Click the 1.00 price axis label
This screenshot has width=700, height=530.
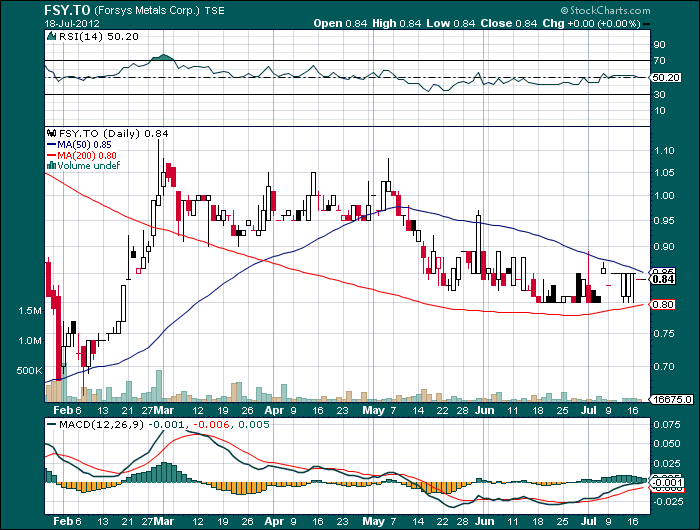click(x=664, y=196)
